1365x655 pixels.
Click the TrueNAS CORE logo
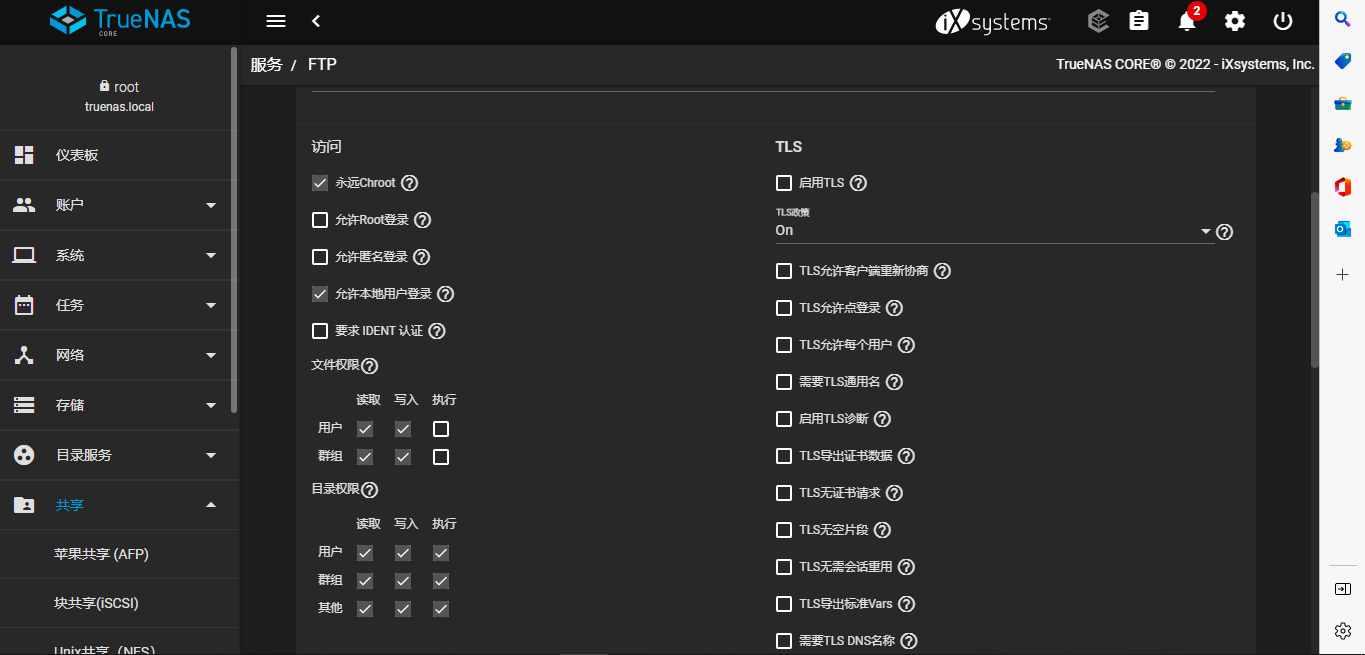point(120,21)
